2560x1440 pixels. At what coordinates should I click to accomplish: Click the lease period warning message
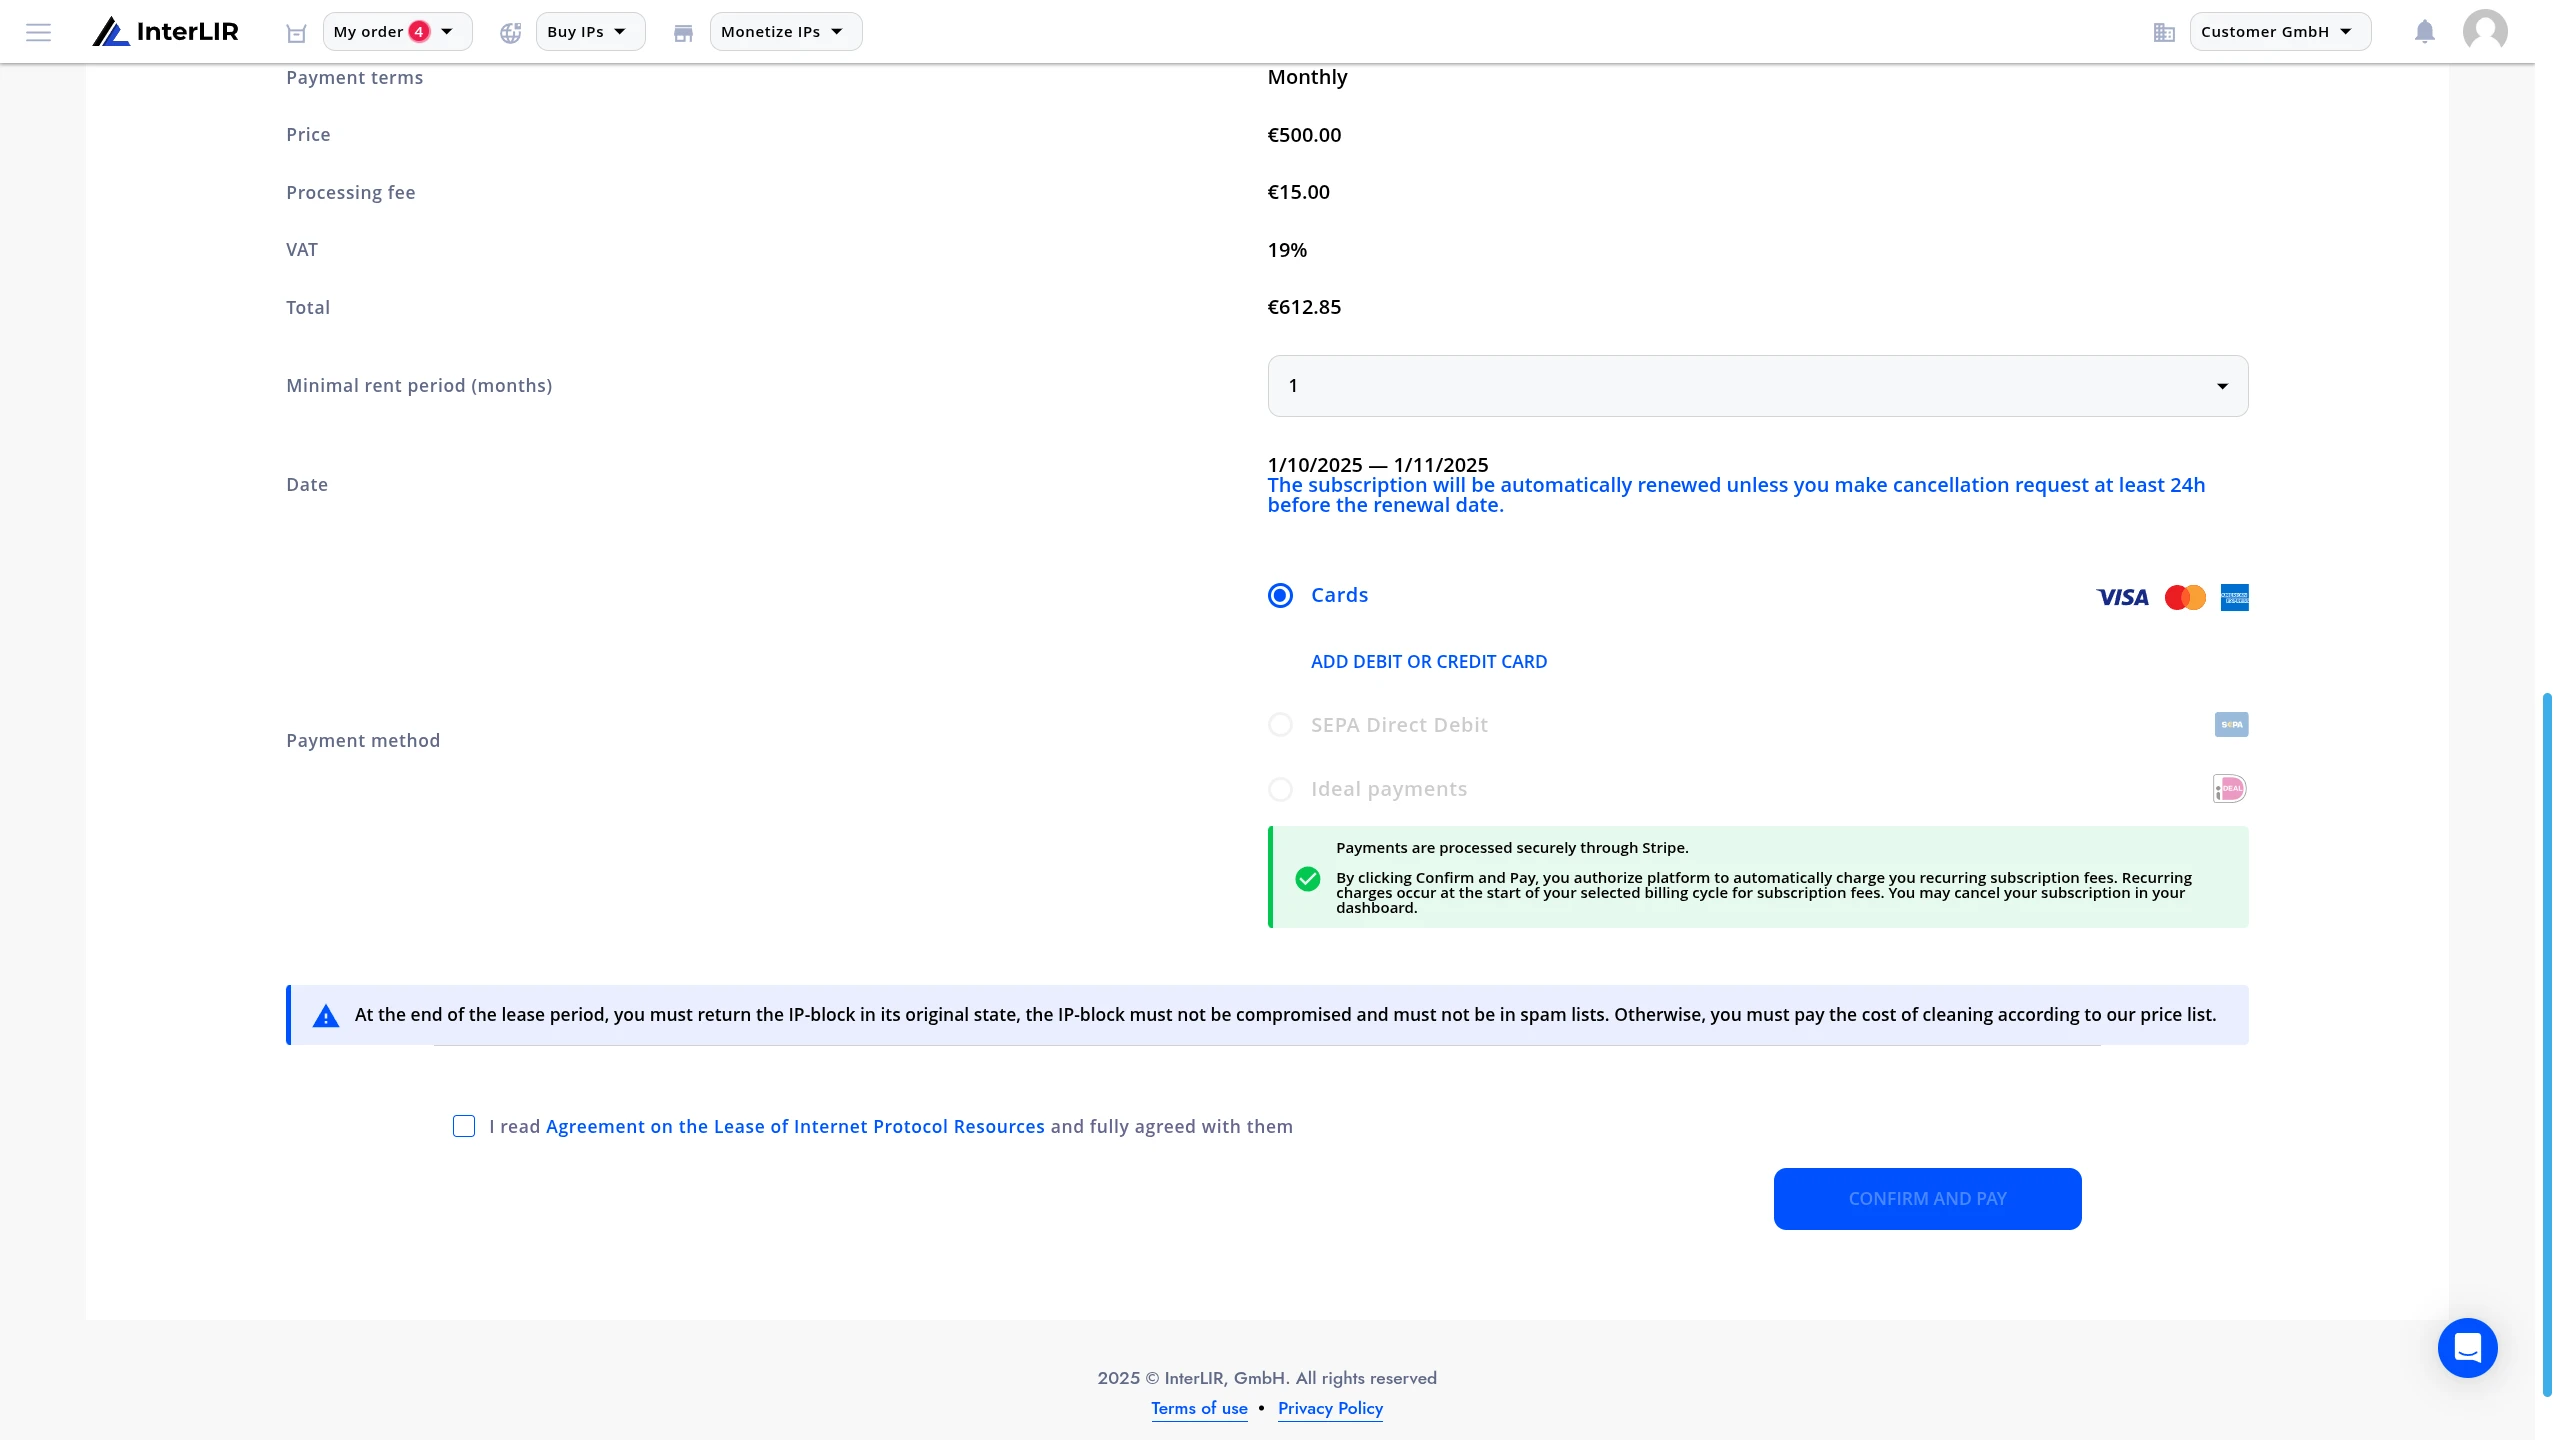[1285, 1015]
